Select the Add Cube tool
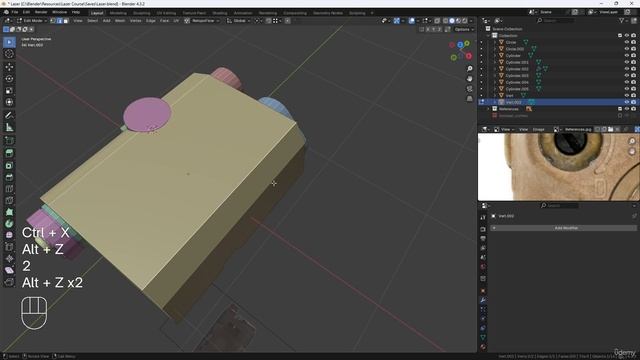 pos(9,141)
